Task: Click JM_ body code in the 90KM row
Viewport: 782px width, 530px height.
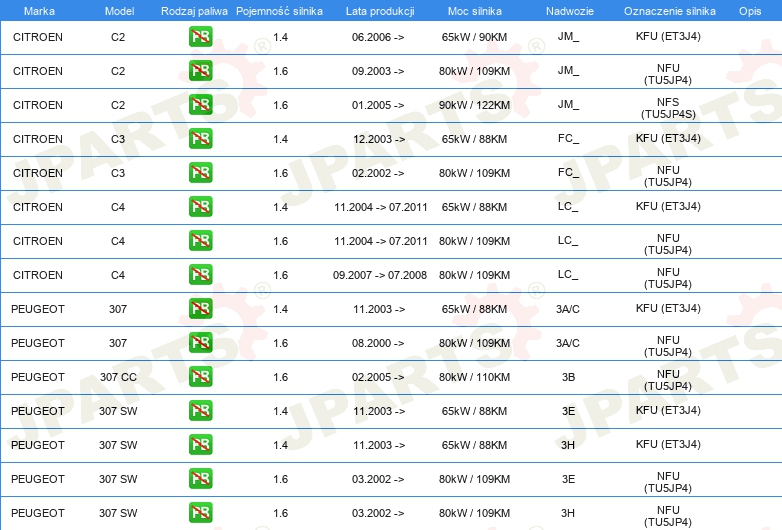Action: (568, 36)
